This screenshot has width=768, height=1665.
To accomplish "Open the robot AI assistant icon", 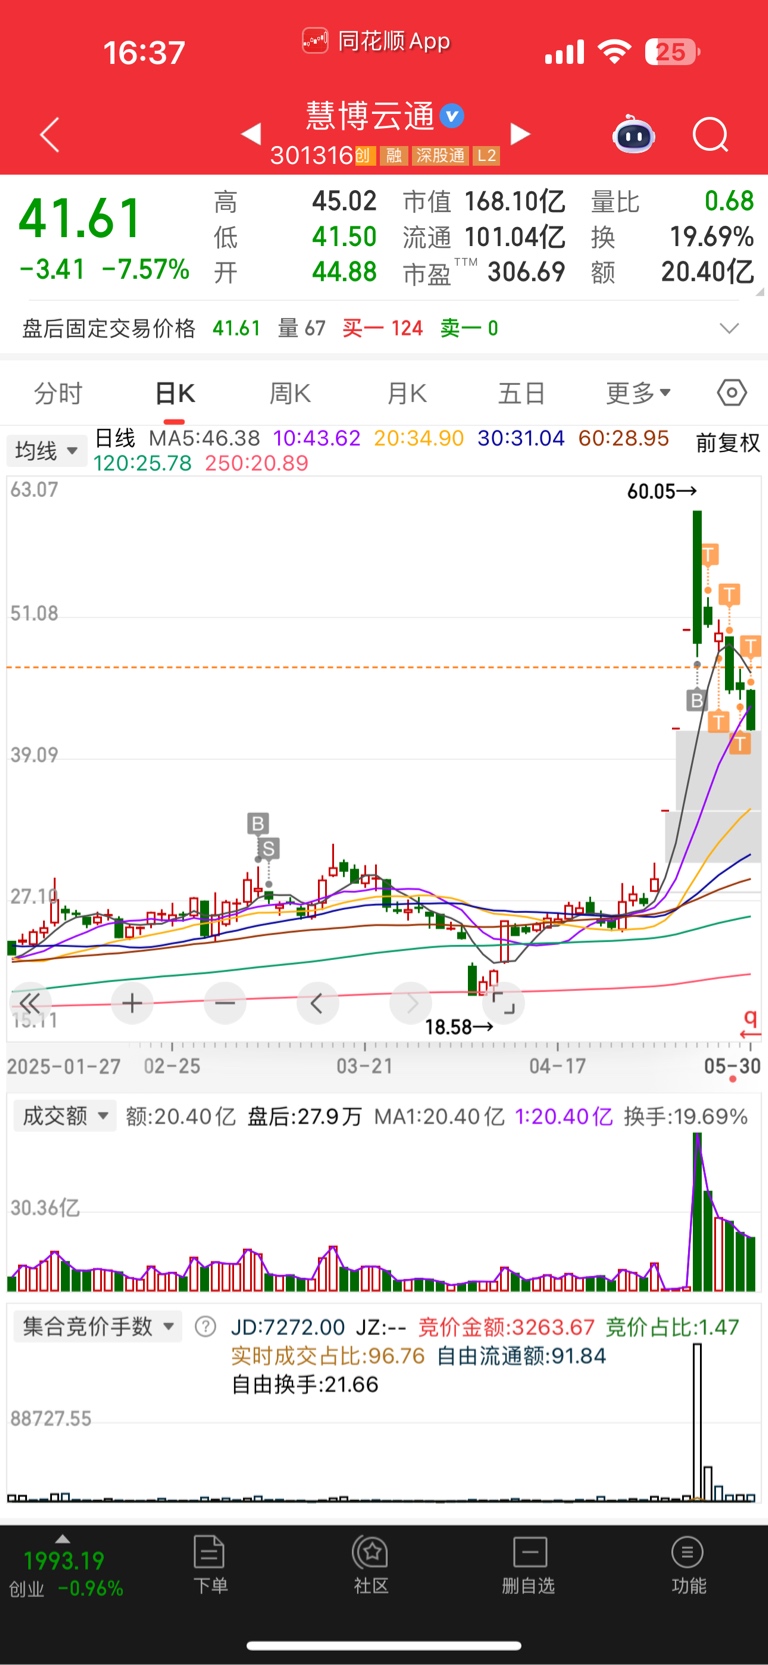I will pos(633,134).
